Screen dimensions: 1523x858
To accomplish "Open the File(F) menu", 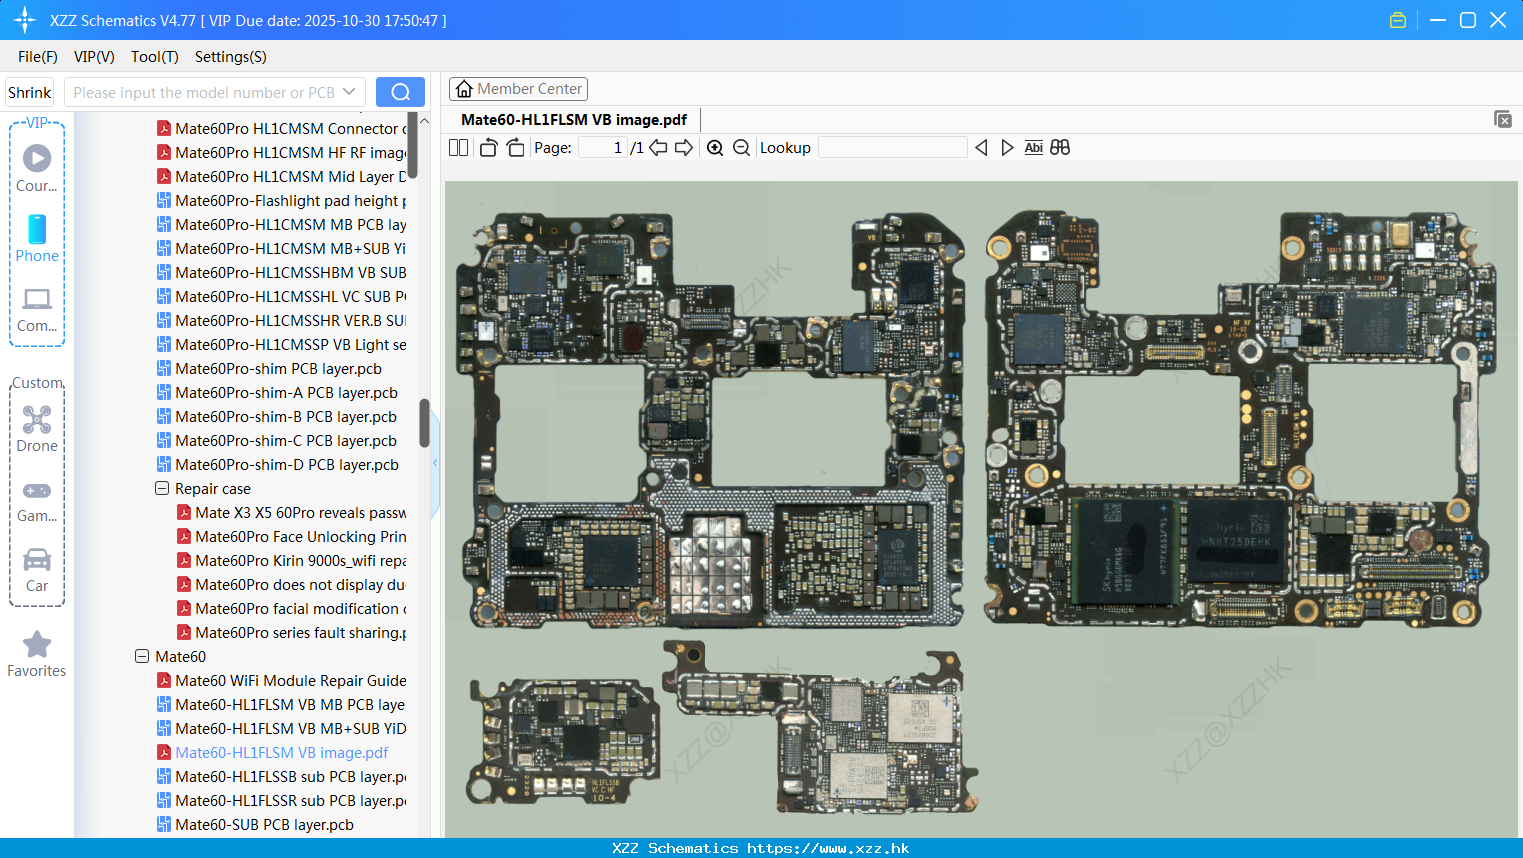I will (38, 56).
